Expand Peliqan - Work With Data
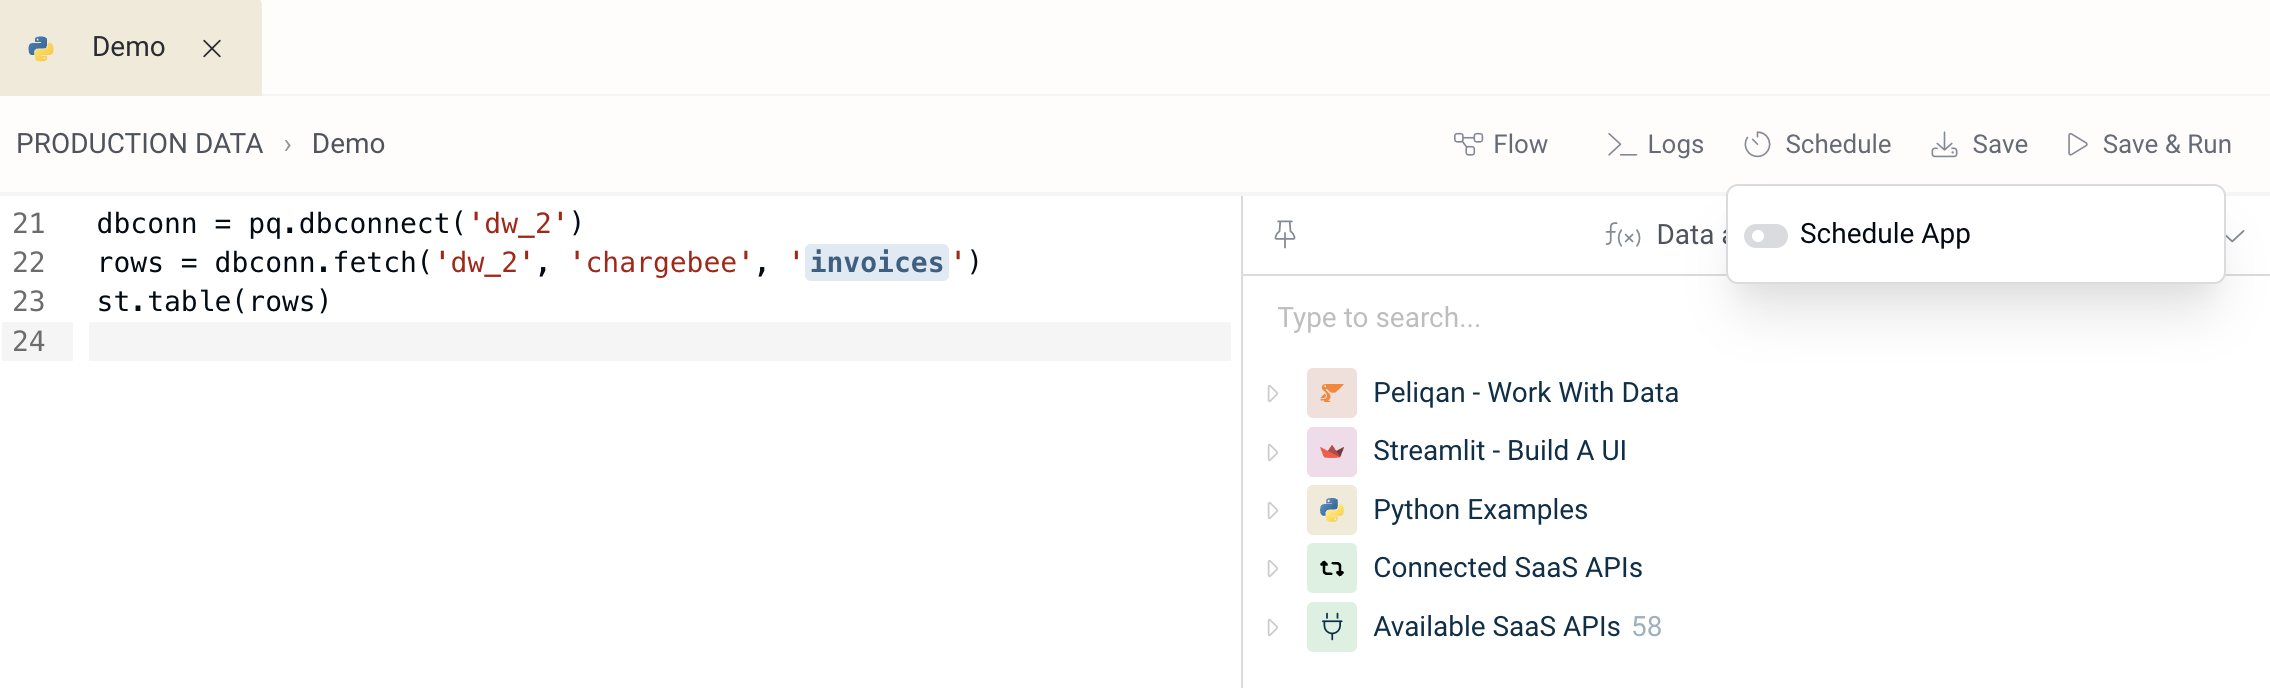The height and width of the screenshot is (688, 2270). click(x=1273, y=393)
